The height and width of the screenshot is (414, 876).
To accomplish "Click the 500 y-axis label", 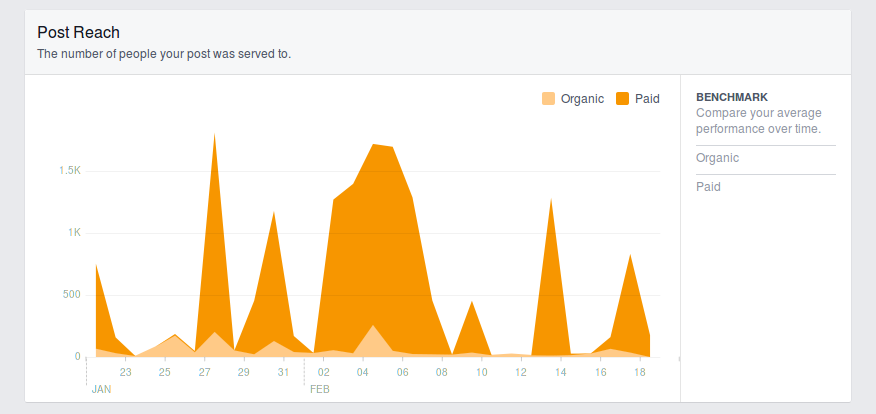I will (71, 295).
